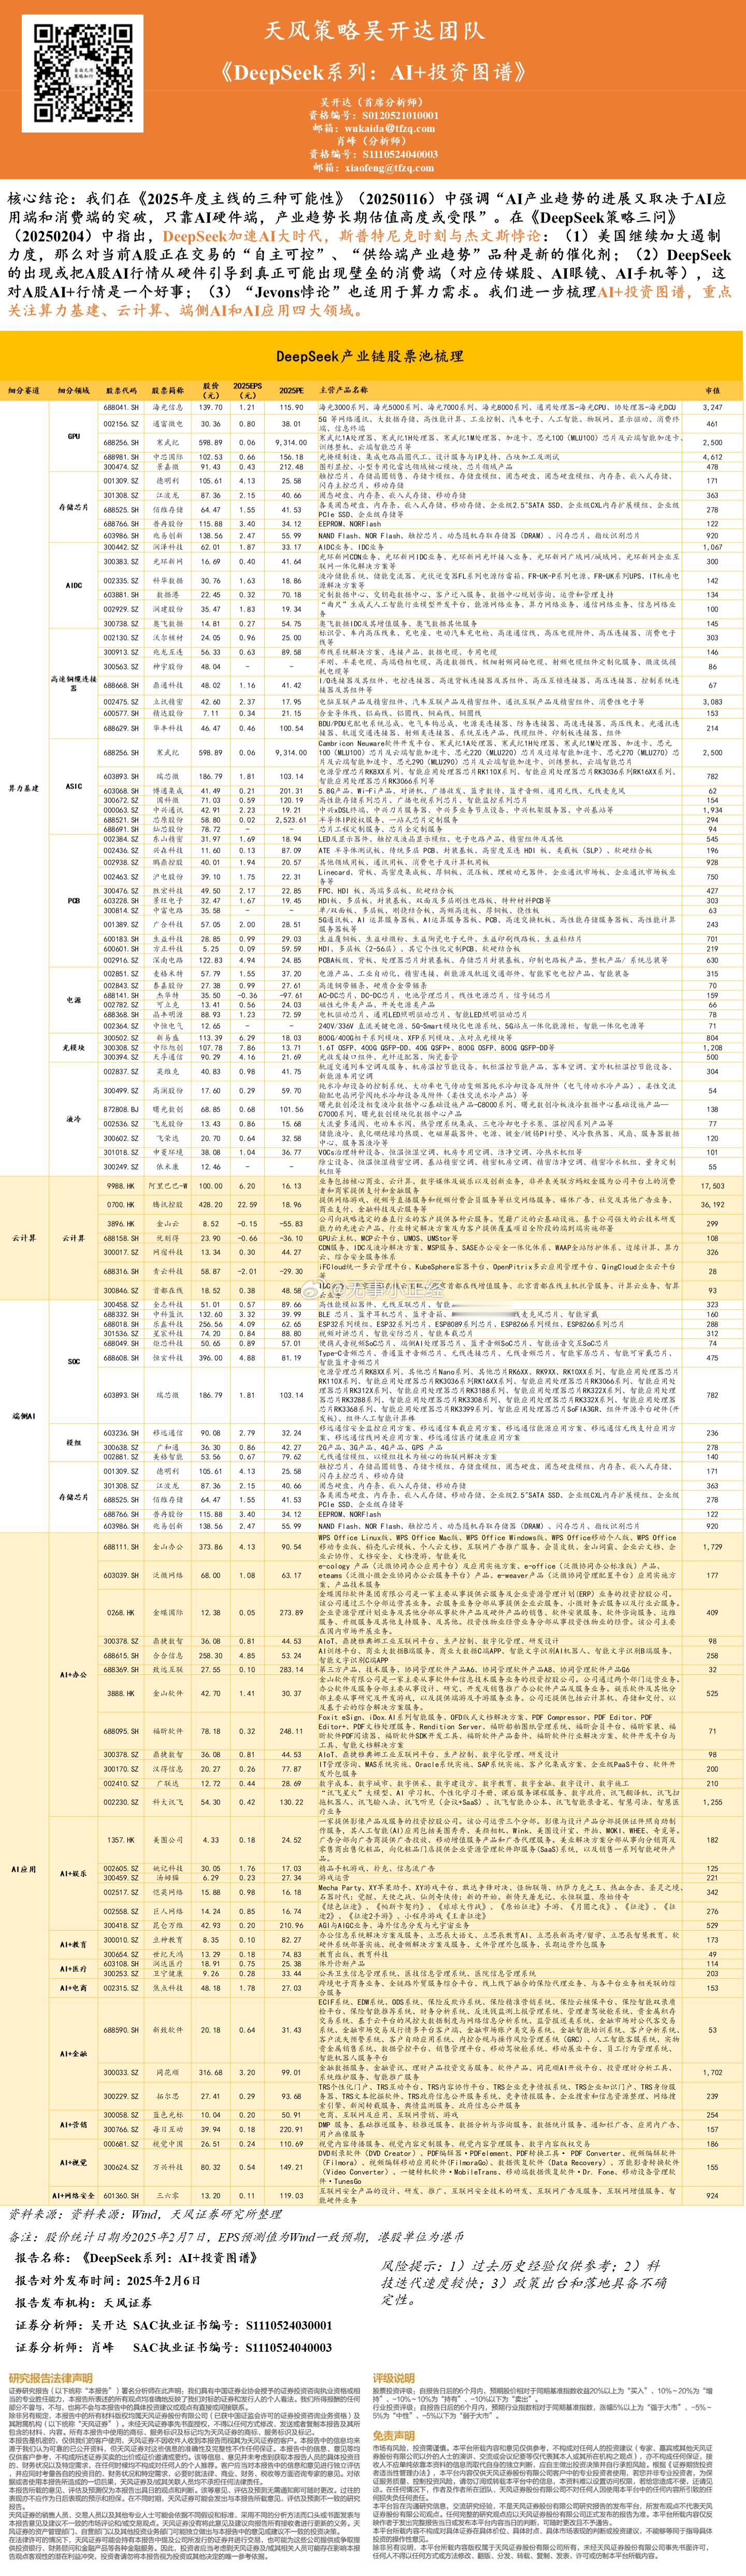This screenshot has height=2576, width=746.
Task: Click the 端侧AI category label
Action: tap(24, 1416)
